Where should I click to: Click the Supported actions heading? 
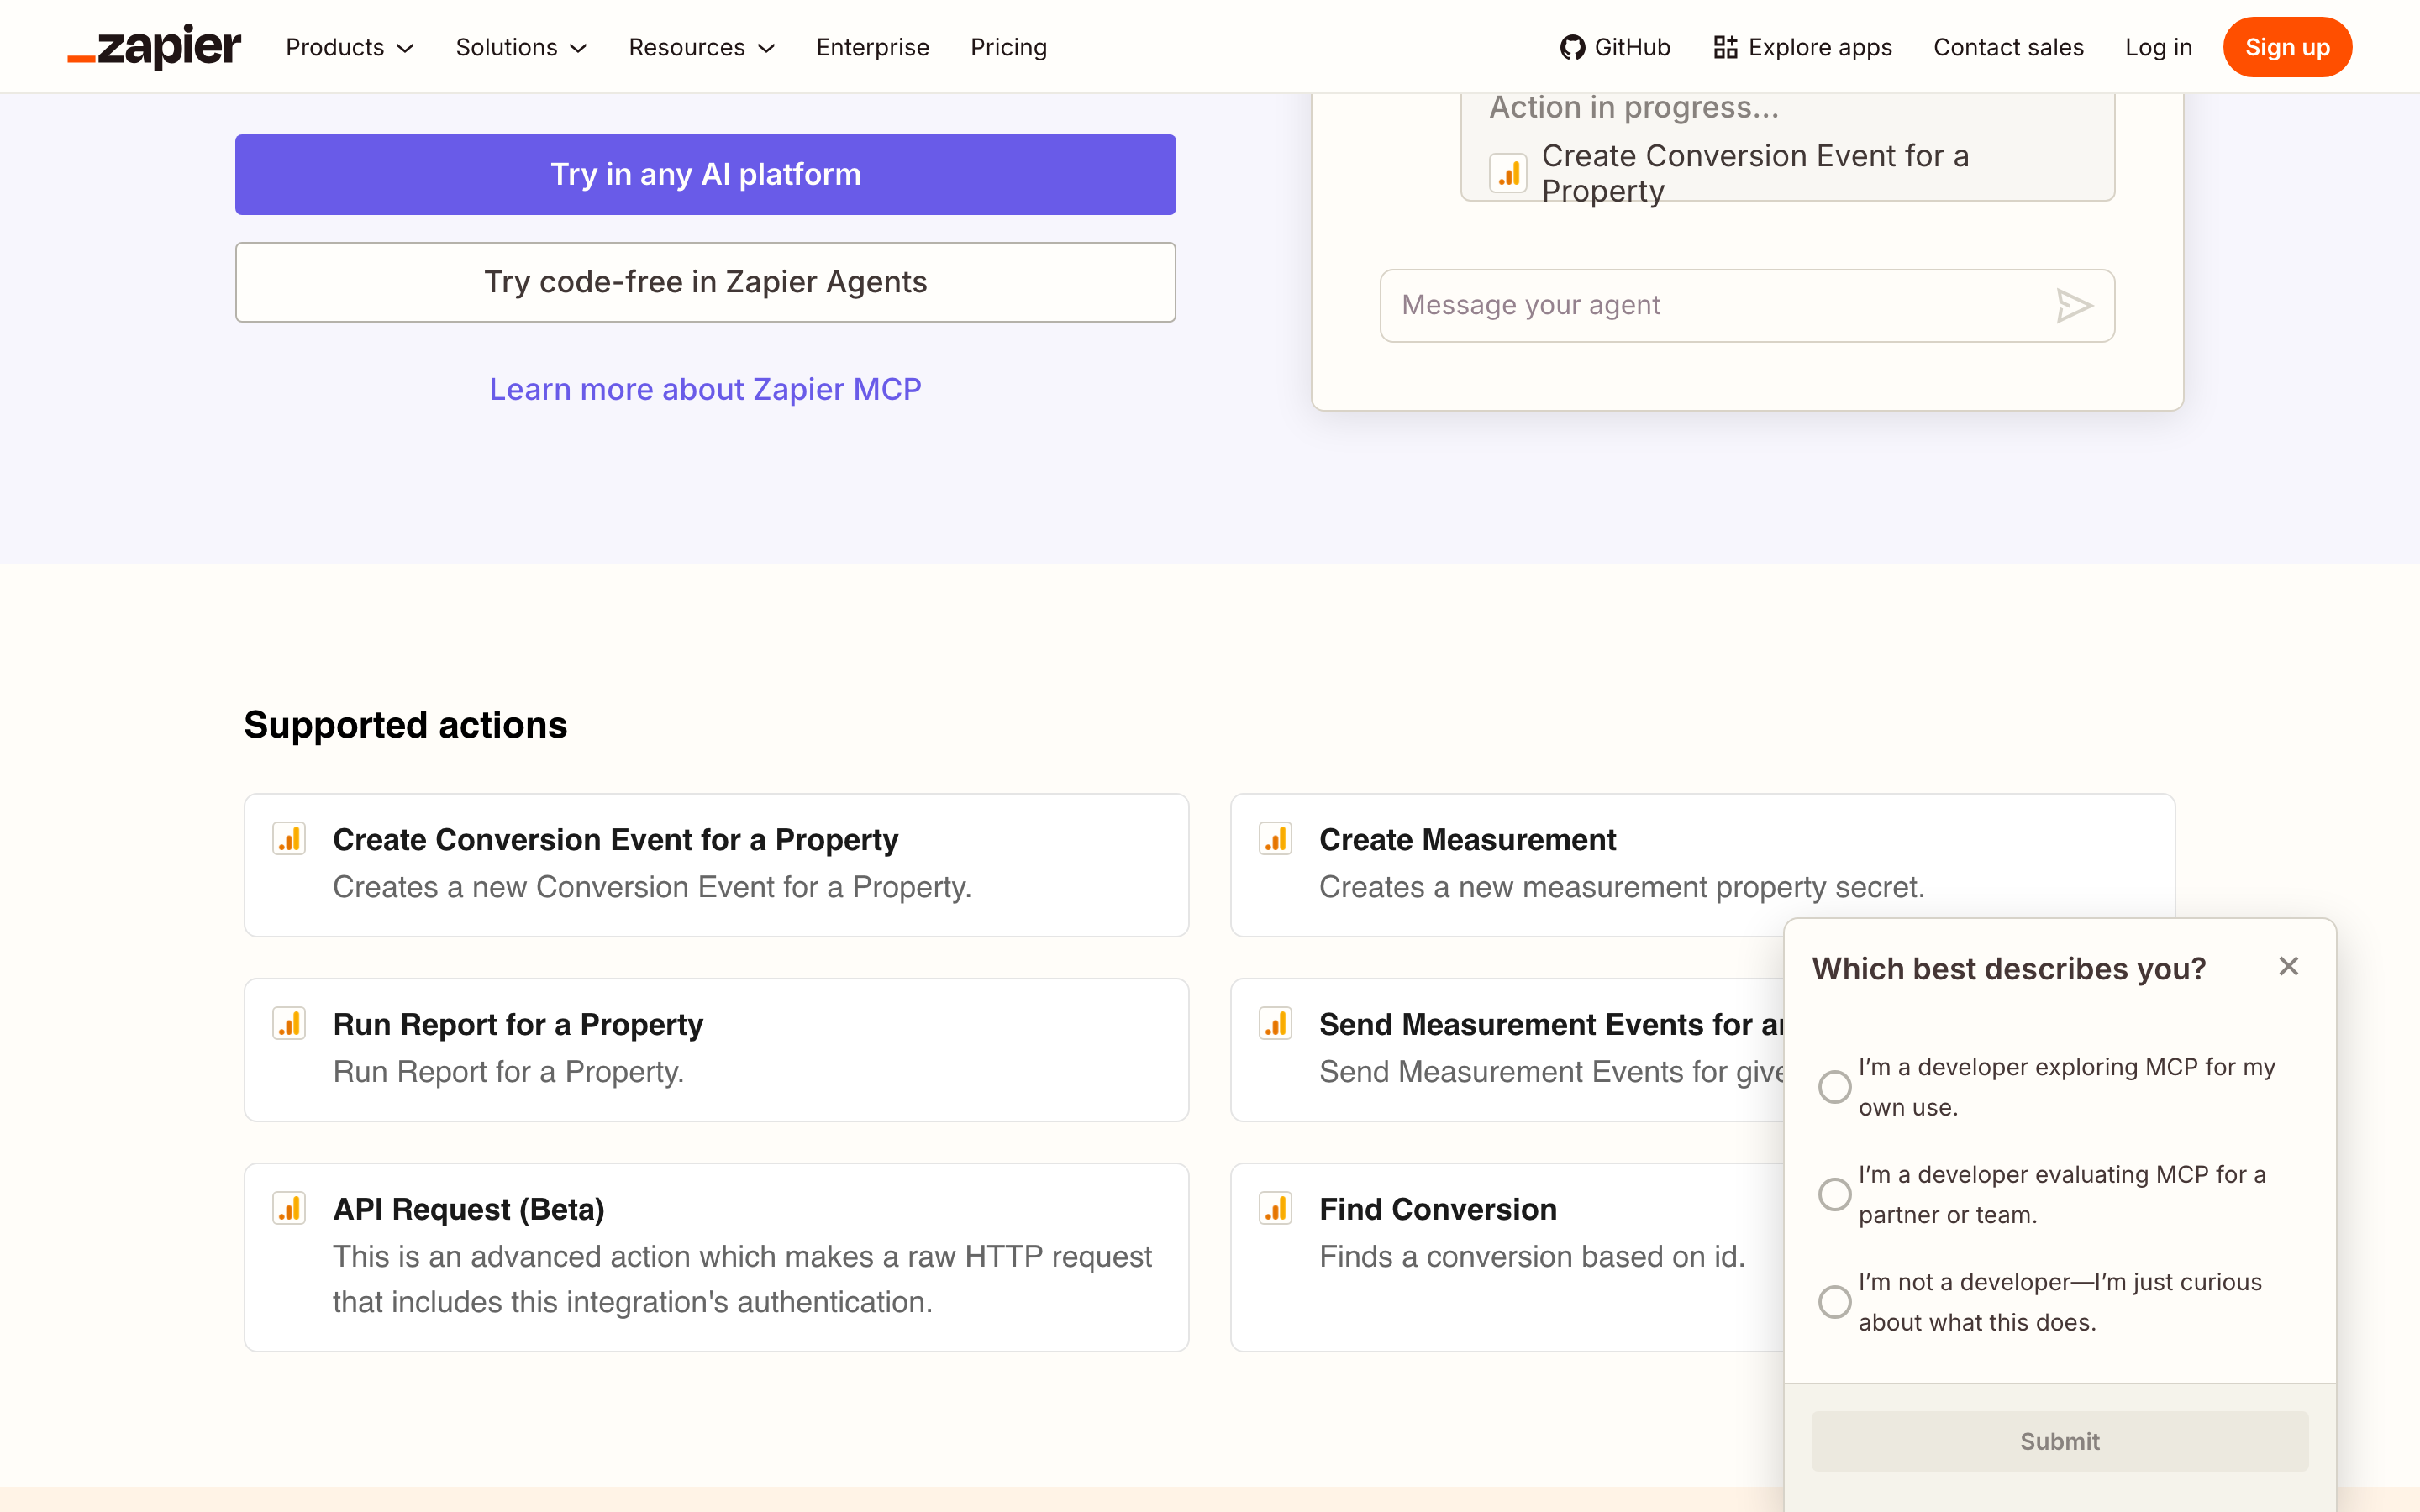(x=405, y=725)
